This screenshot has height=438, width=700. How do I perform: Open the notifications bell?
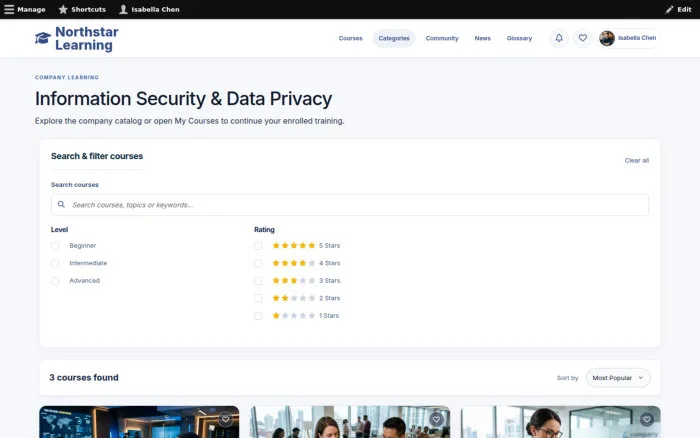coord(559,38)
